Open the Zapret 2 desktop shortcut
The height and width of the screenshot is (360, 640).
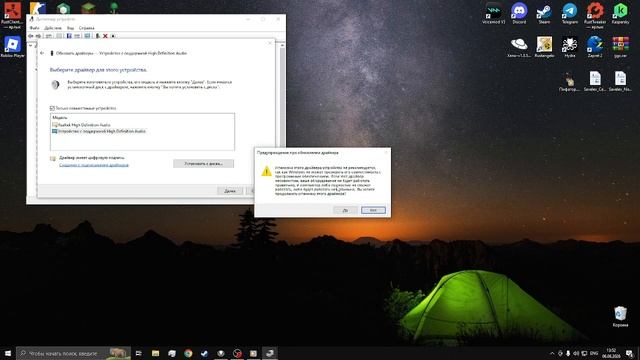click(595, 47)
